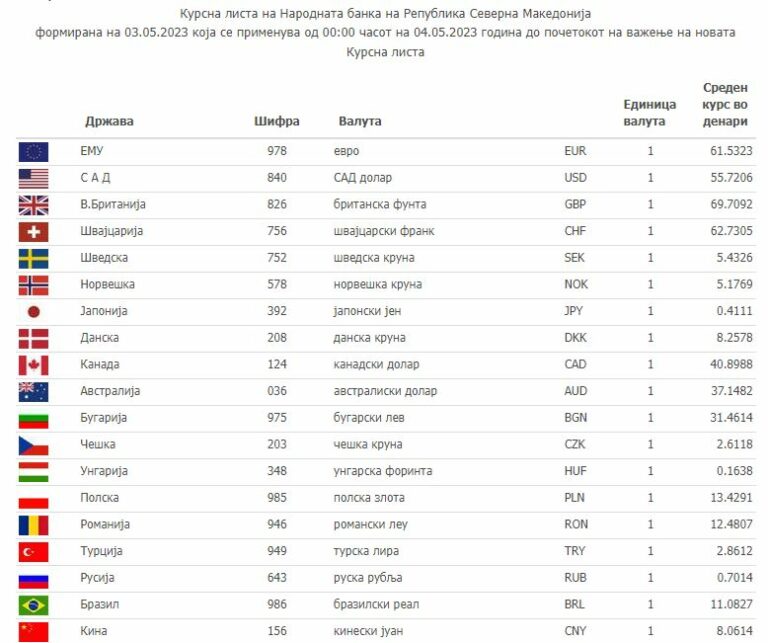The image size is (768, 643).
Task: Click the European Union flag icon
Action: click(33, 151)
